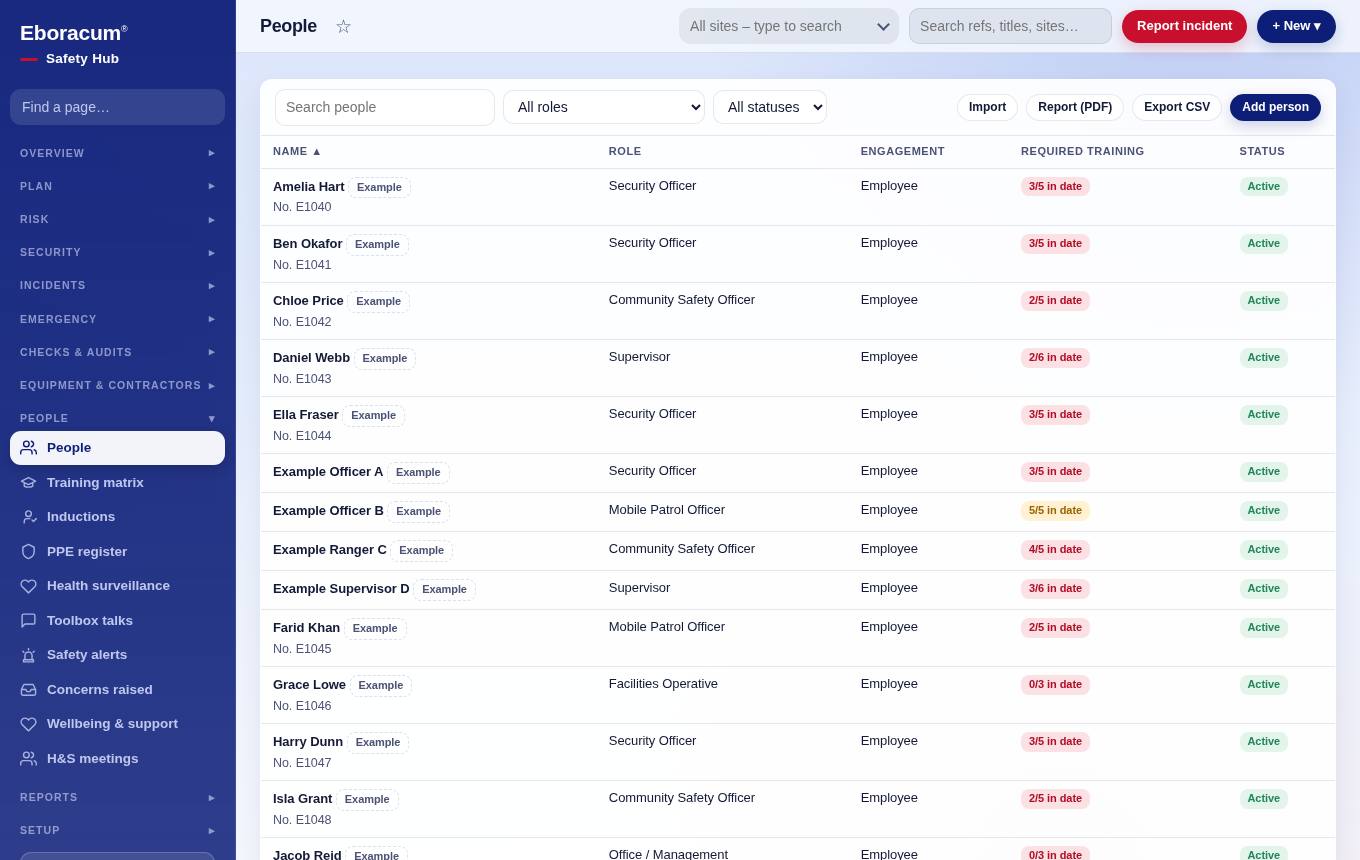
Task: Sort the table by the Name column header
Action: click(297, 151)
